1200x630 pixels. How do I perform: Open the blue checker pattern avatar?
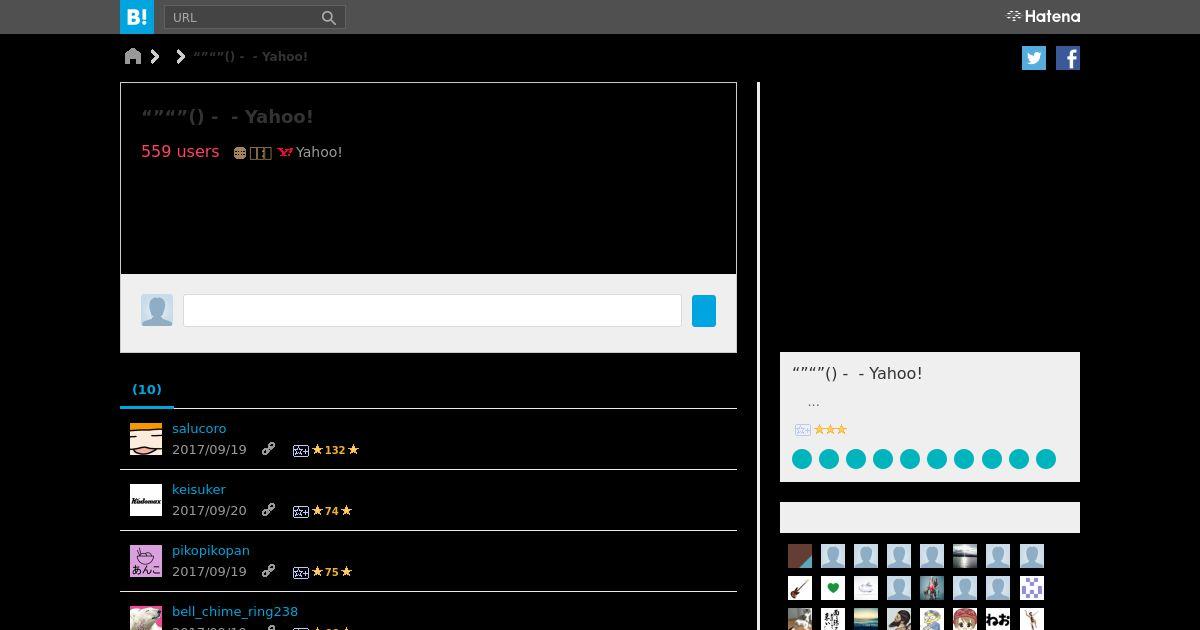click(x=1032, y=588)
